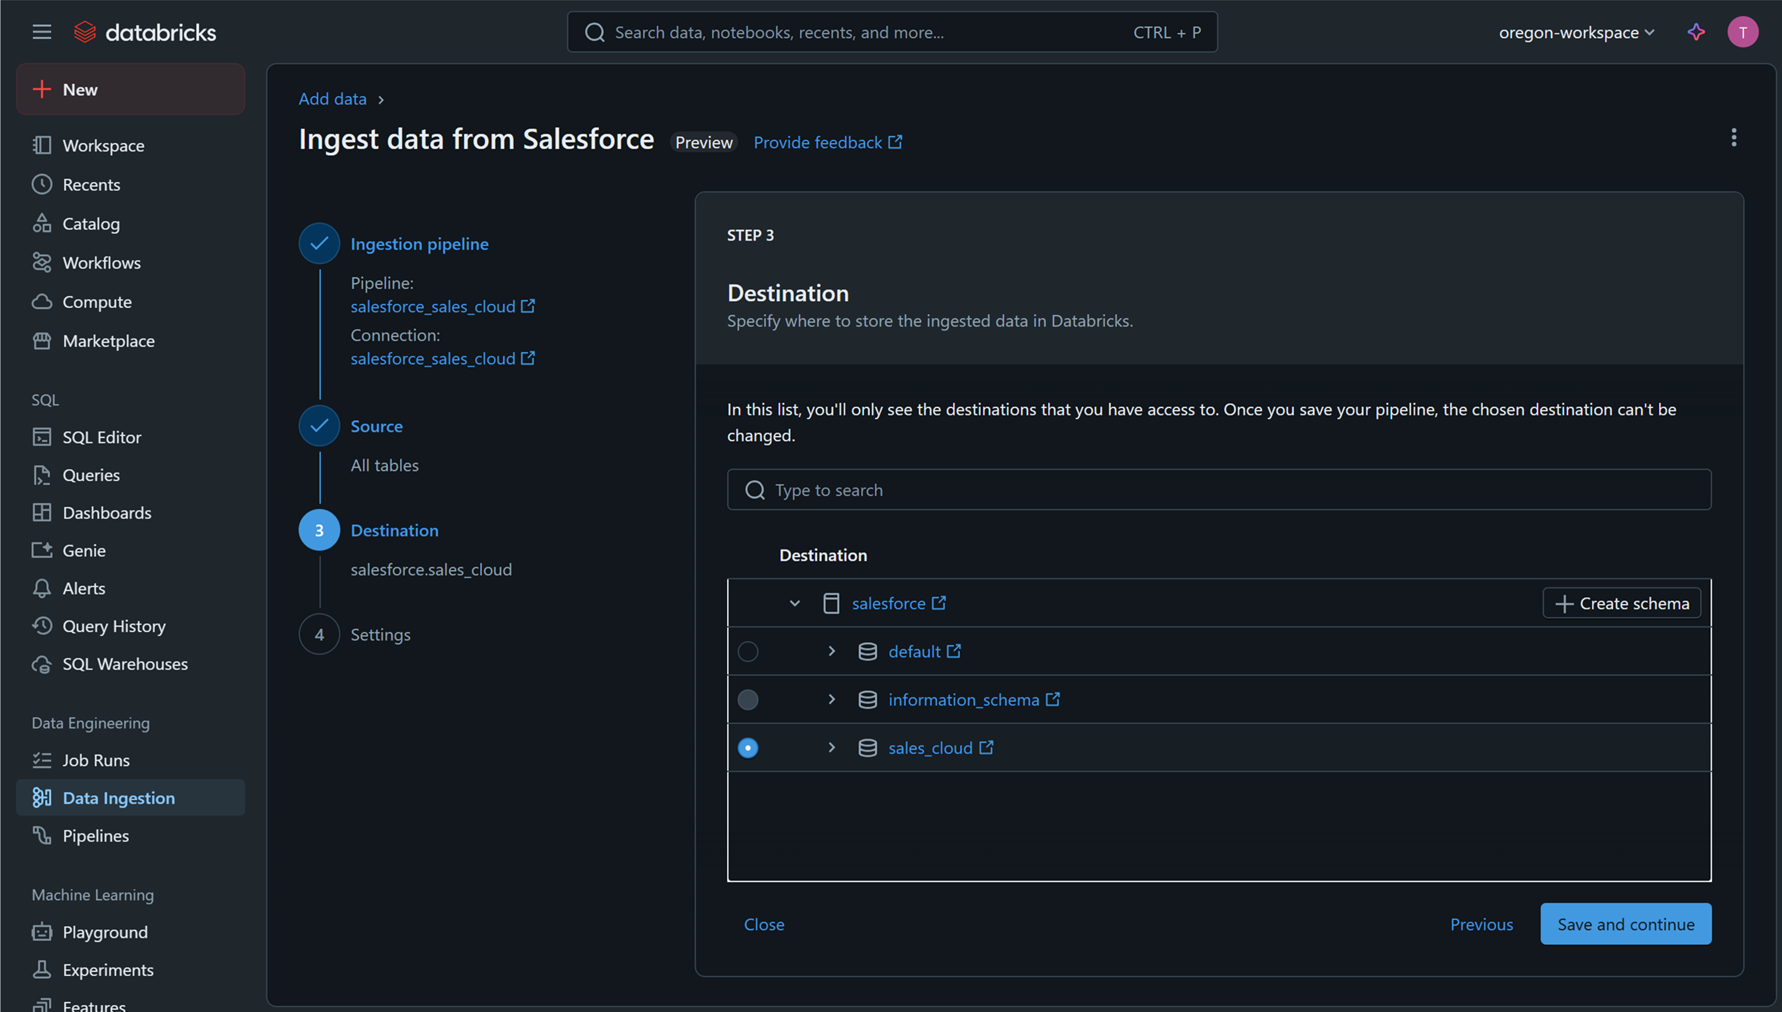This screenshot has height=1012, width=1782.
Task: Expand the sales_cloud schema
Action: (831, 747)
